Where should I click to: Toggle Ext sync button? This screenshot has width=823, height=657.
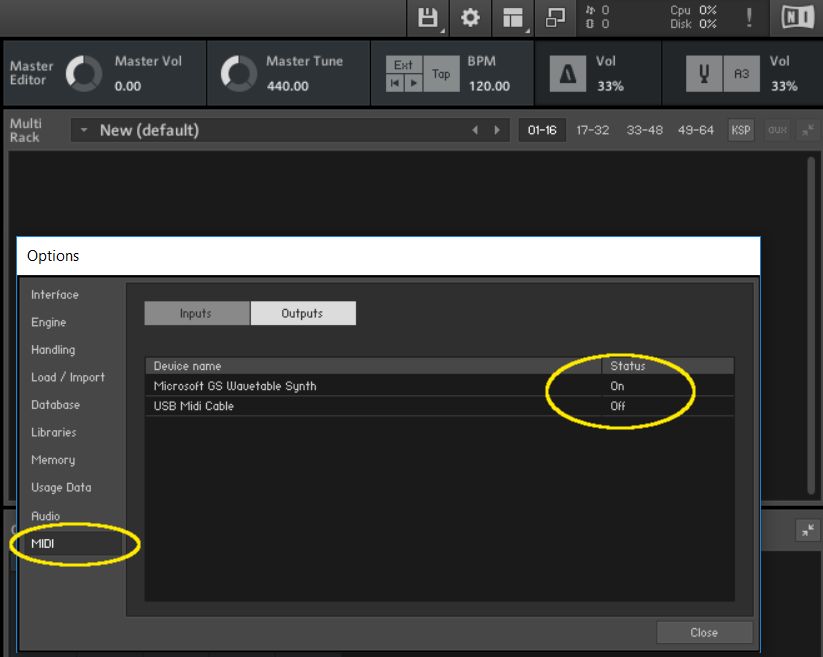click(x=404, y=65)
